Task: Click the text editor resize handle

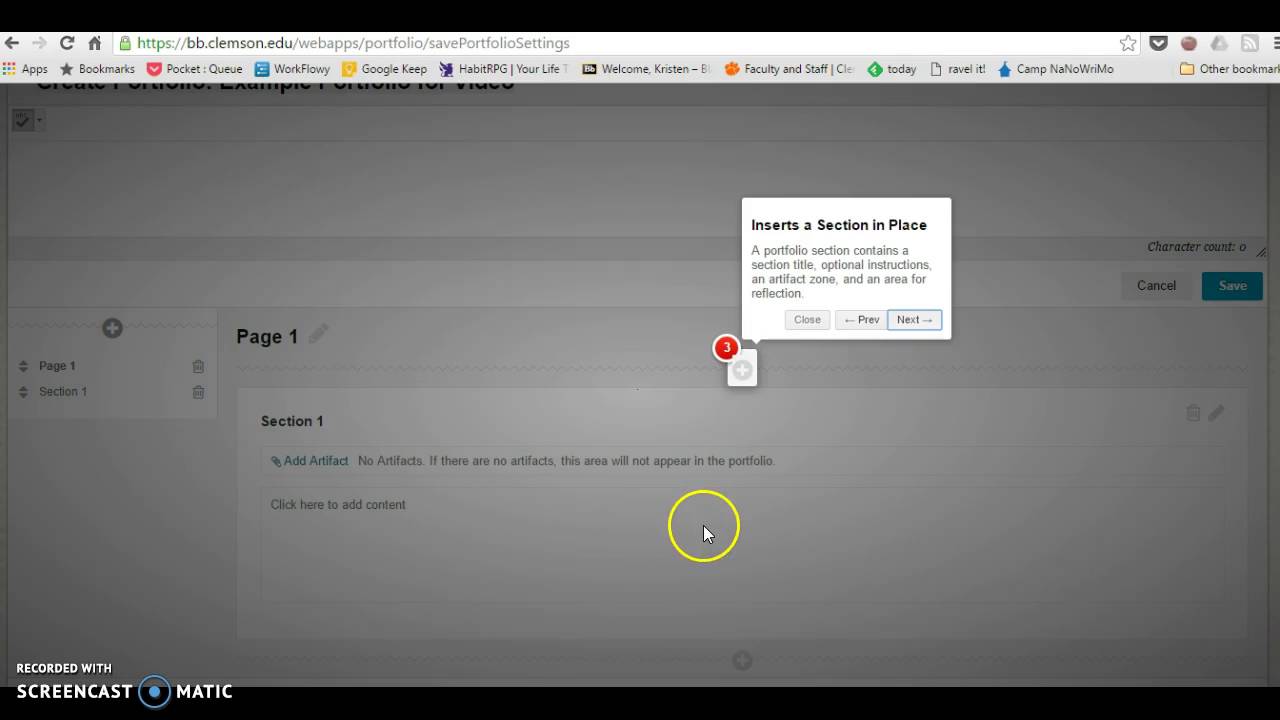Action: [1260, 251]
